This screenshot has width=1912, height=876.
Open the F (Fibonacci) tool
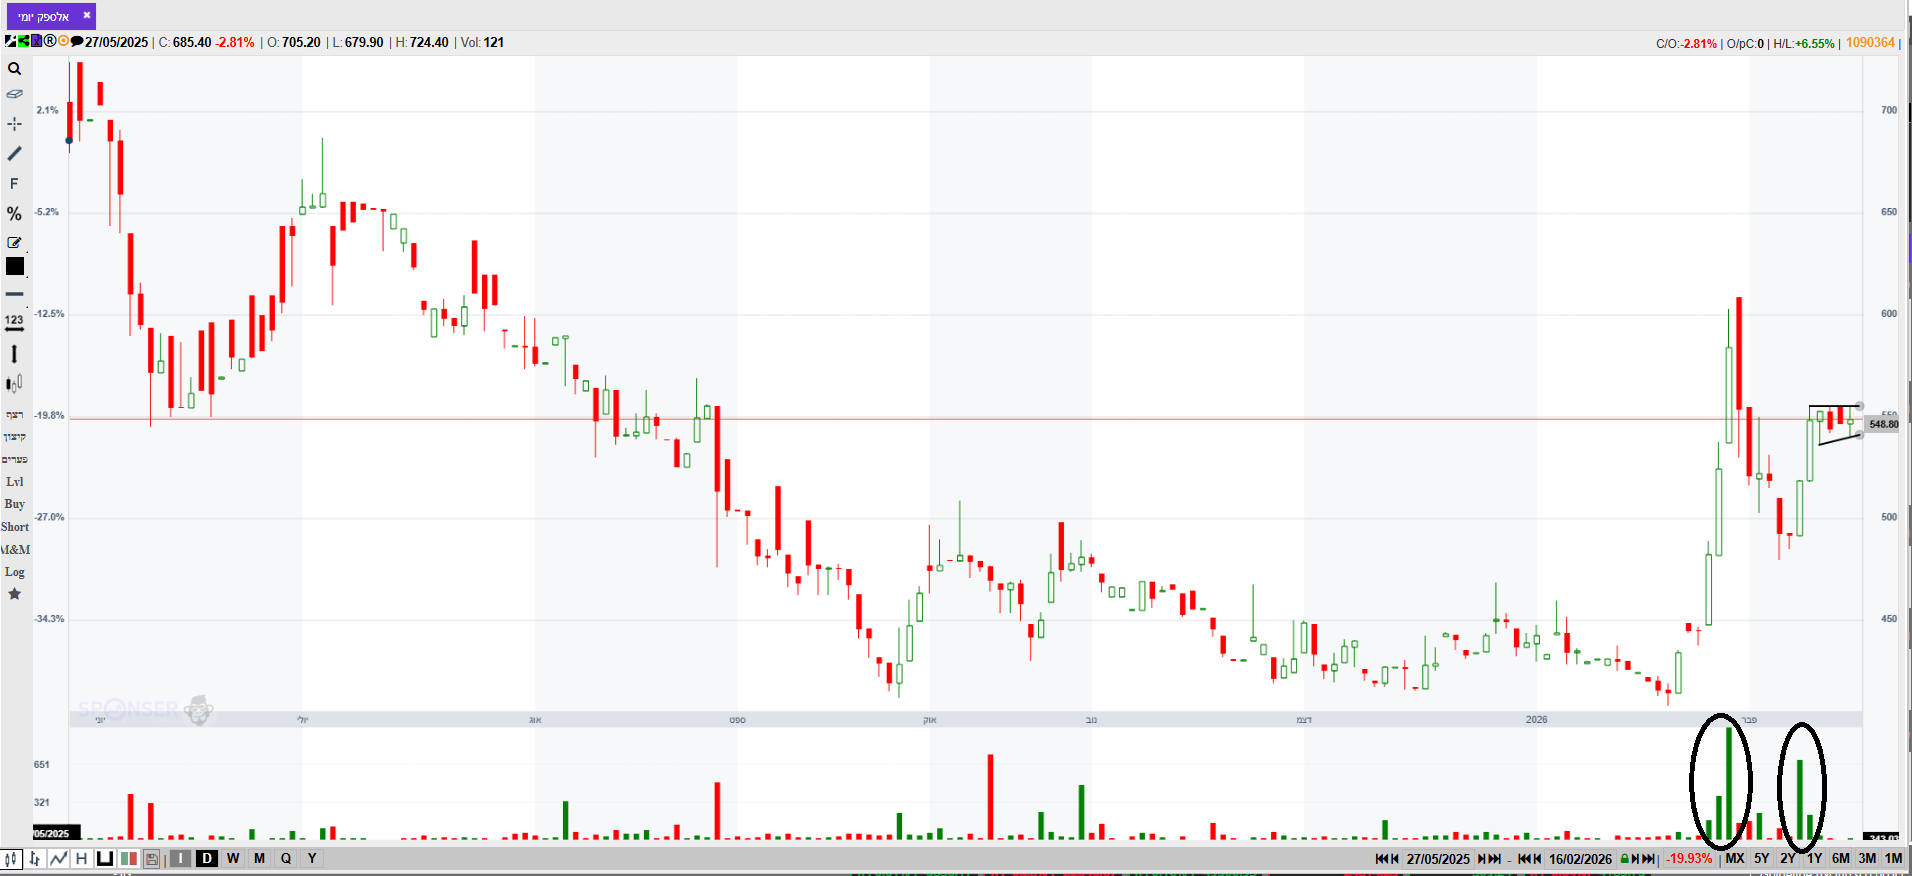[14, 184]
